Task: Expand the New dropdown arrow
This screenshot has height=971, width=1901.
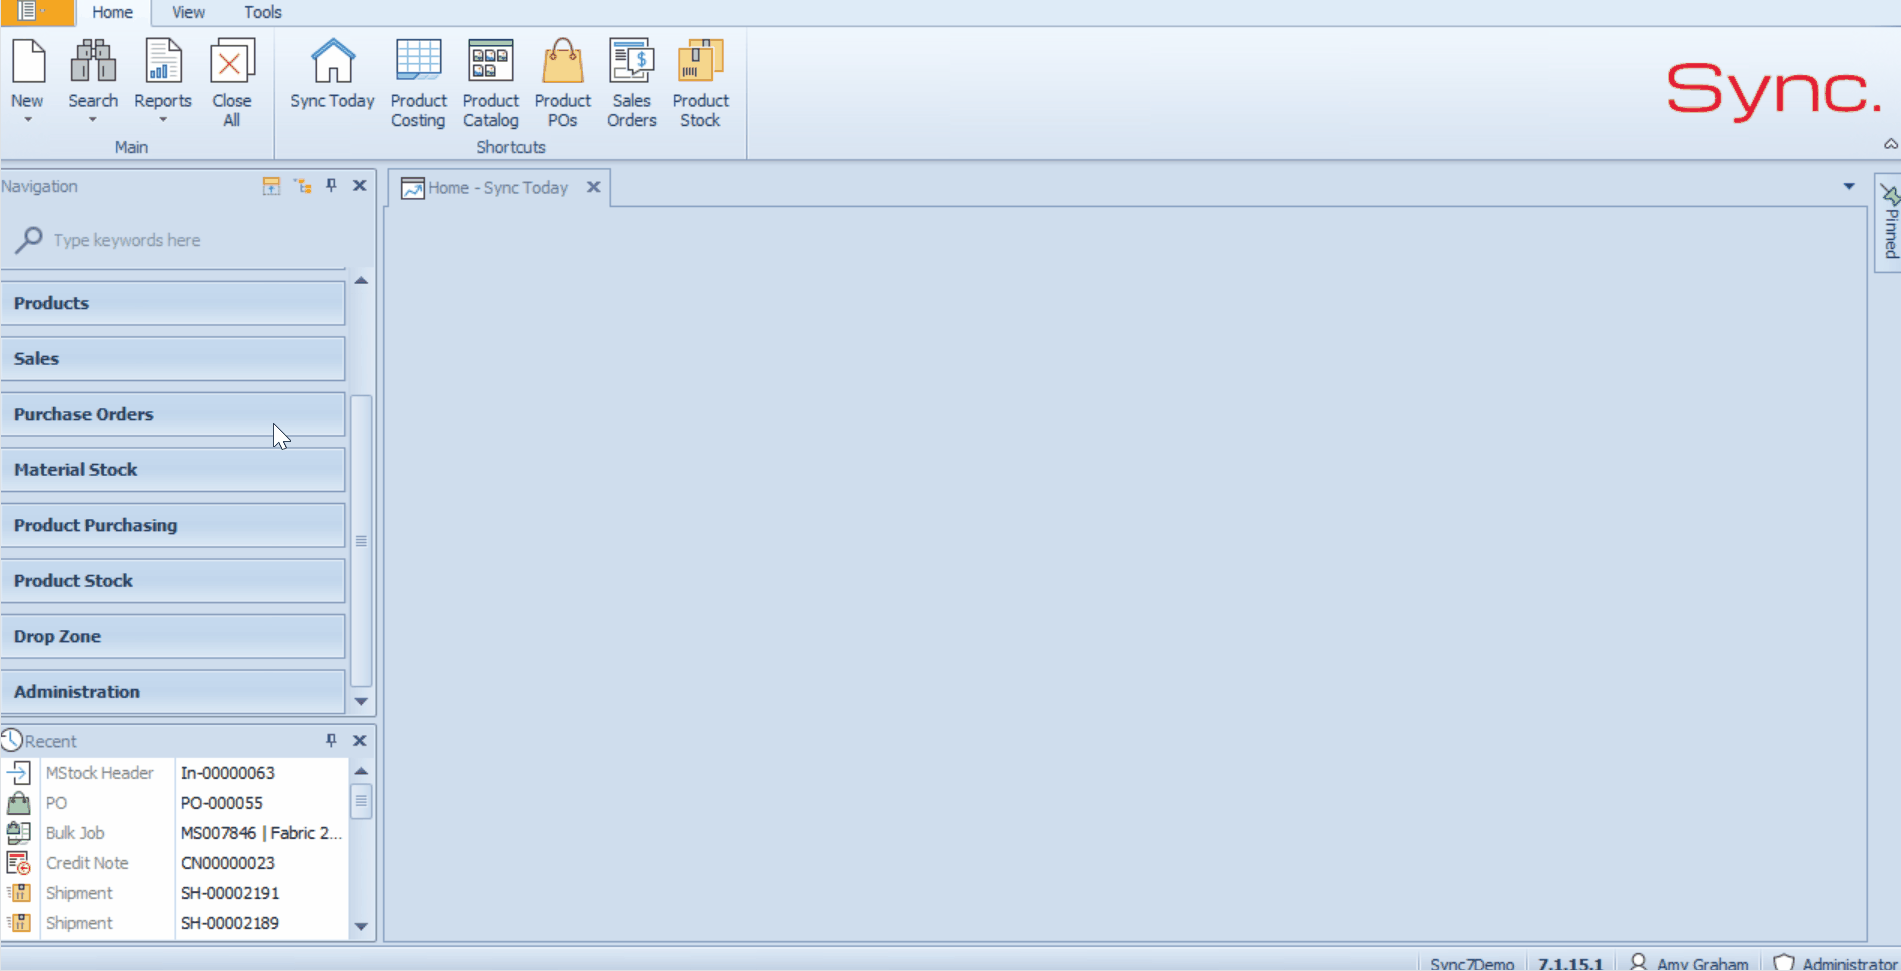Action: (x=28, y=120)
